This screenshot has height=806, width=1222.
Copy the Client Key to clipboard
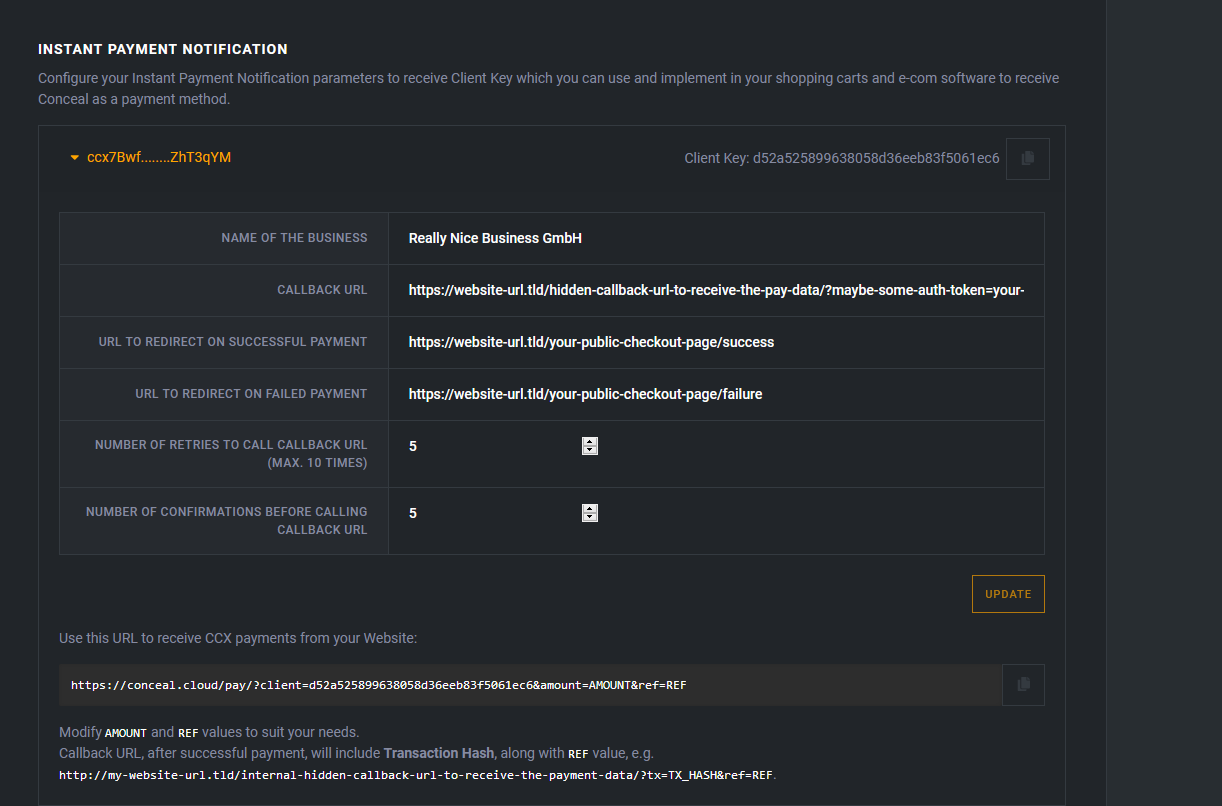1027,159
